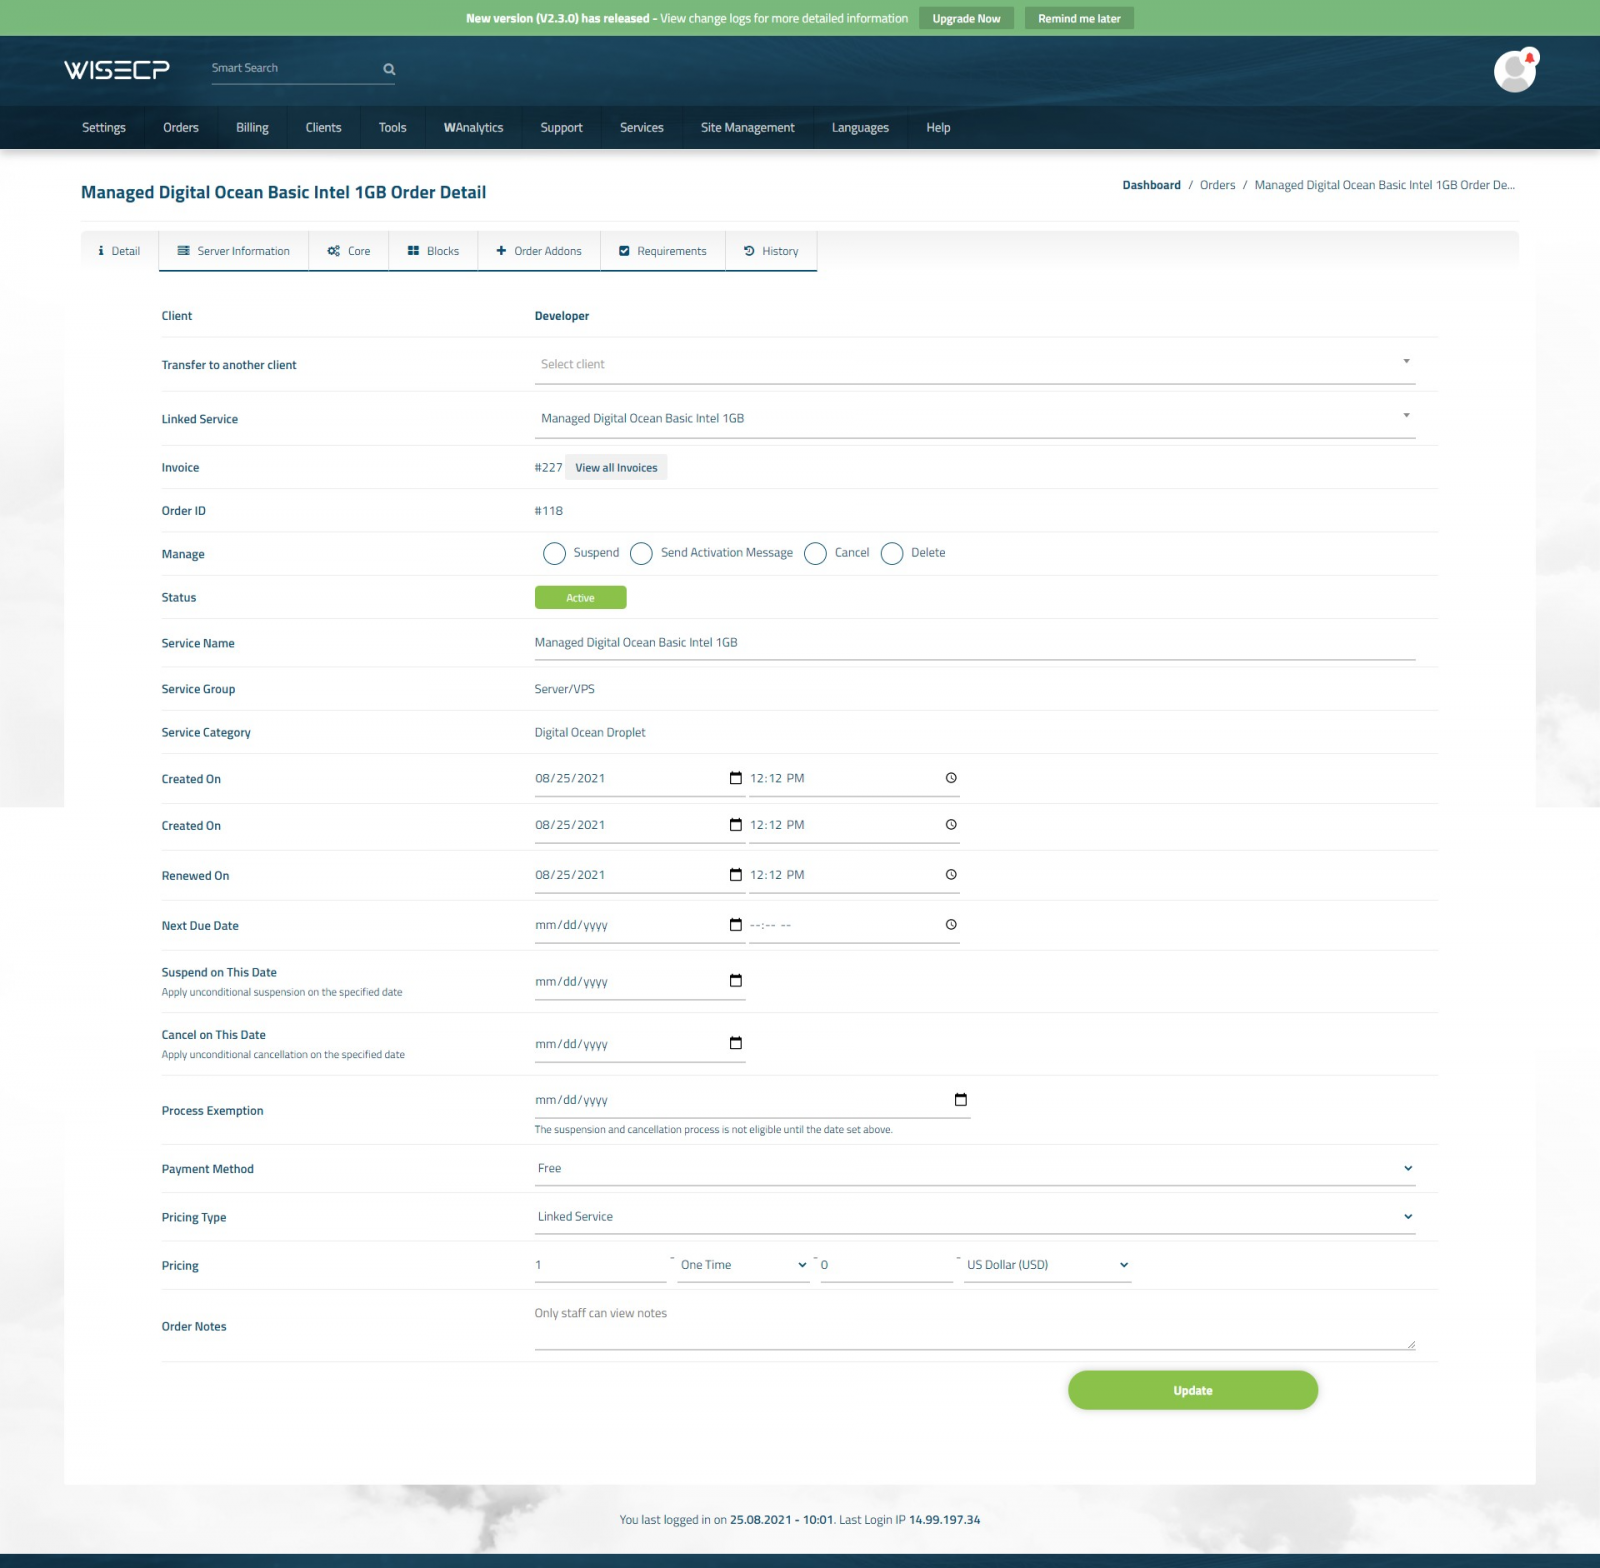Open calendar picker for Next Due Date
This screenshot has height=1568, width=1600.
click(736, 925)
